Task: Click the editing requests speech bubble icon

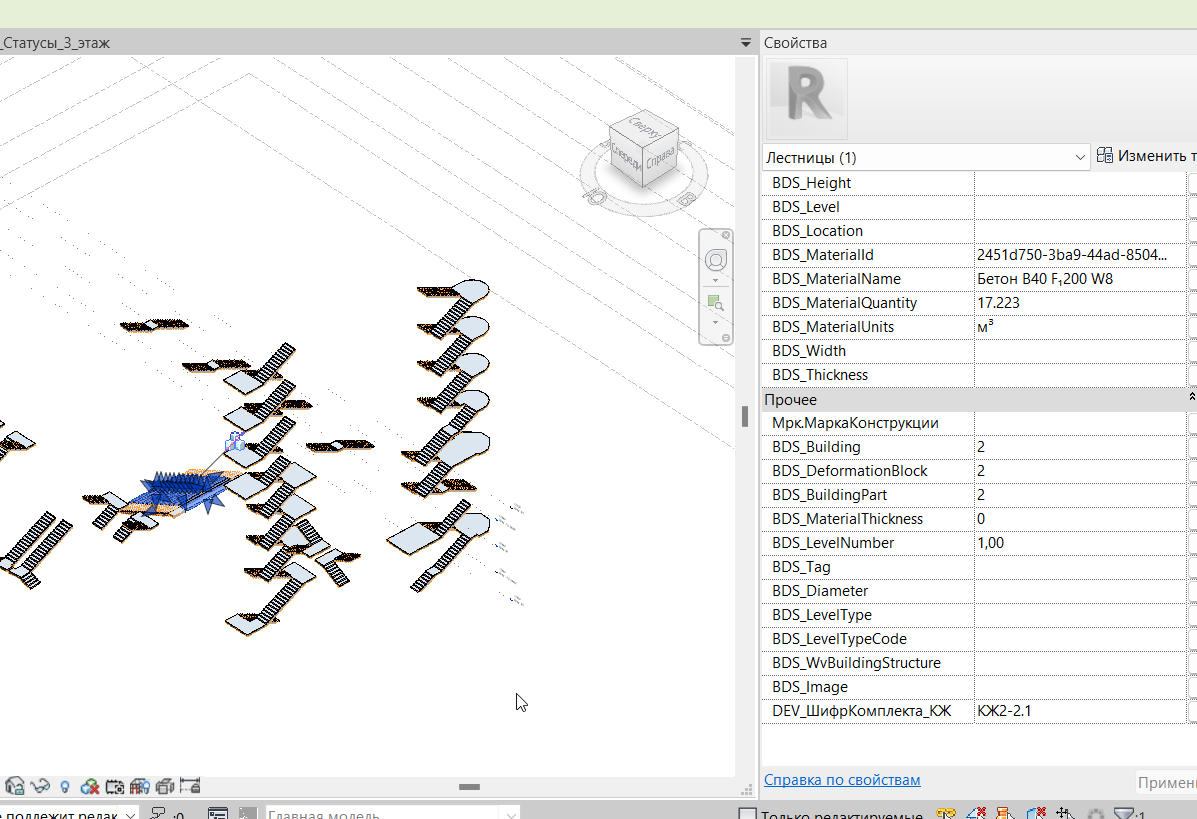Action: [x=158, y=814]
